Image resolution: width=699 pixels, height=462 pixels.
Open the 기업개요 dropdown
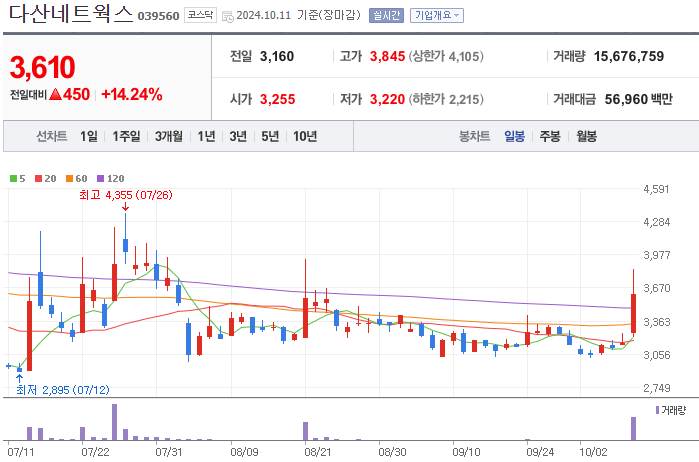click(437, 16)
